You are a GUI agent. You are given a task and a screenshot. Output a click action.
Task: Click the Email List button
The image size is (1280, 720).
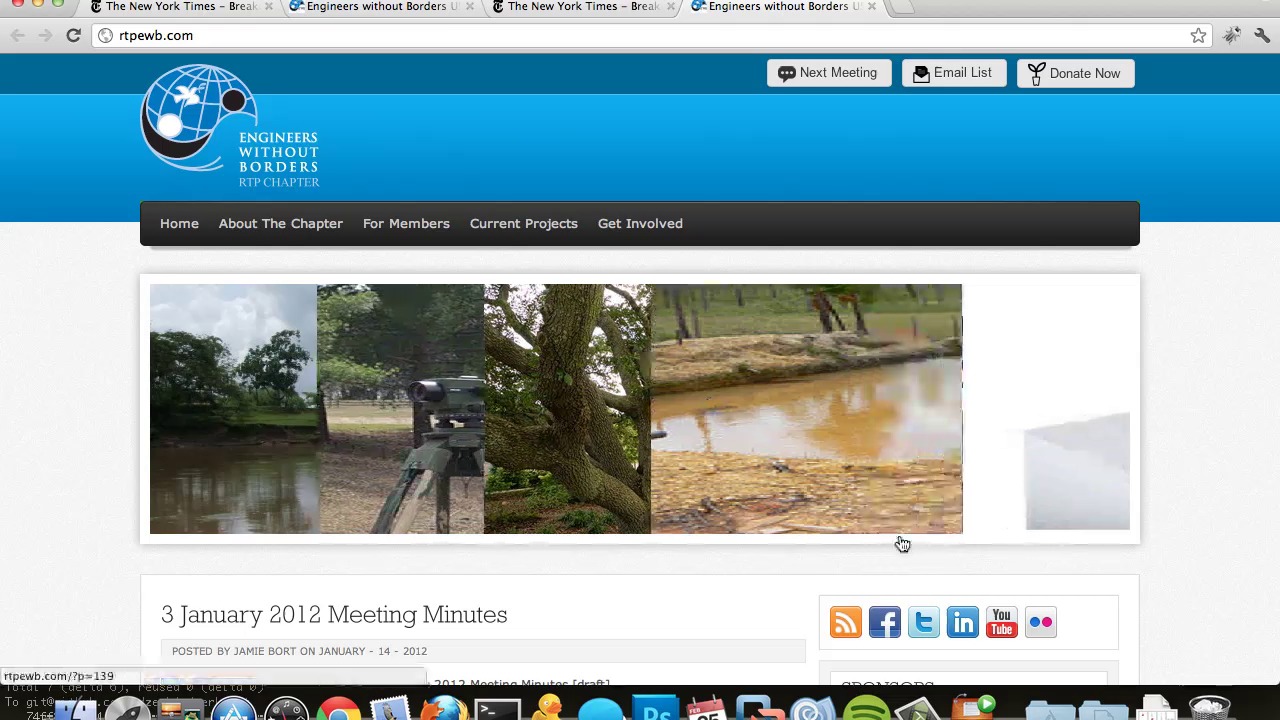[954, 73]
